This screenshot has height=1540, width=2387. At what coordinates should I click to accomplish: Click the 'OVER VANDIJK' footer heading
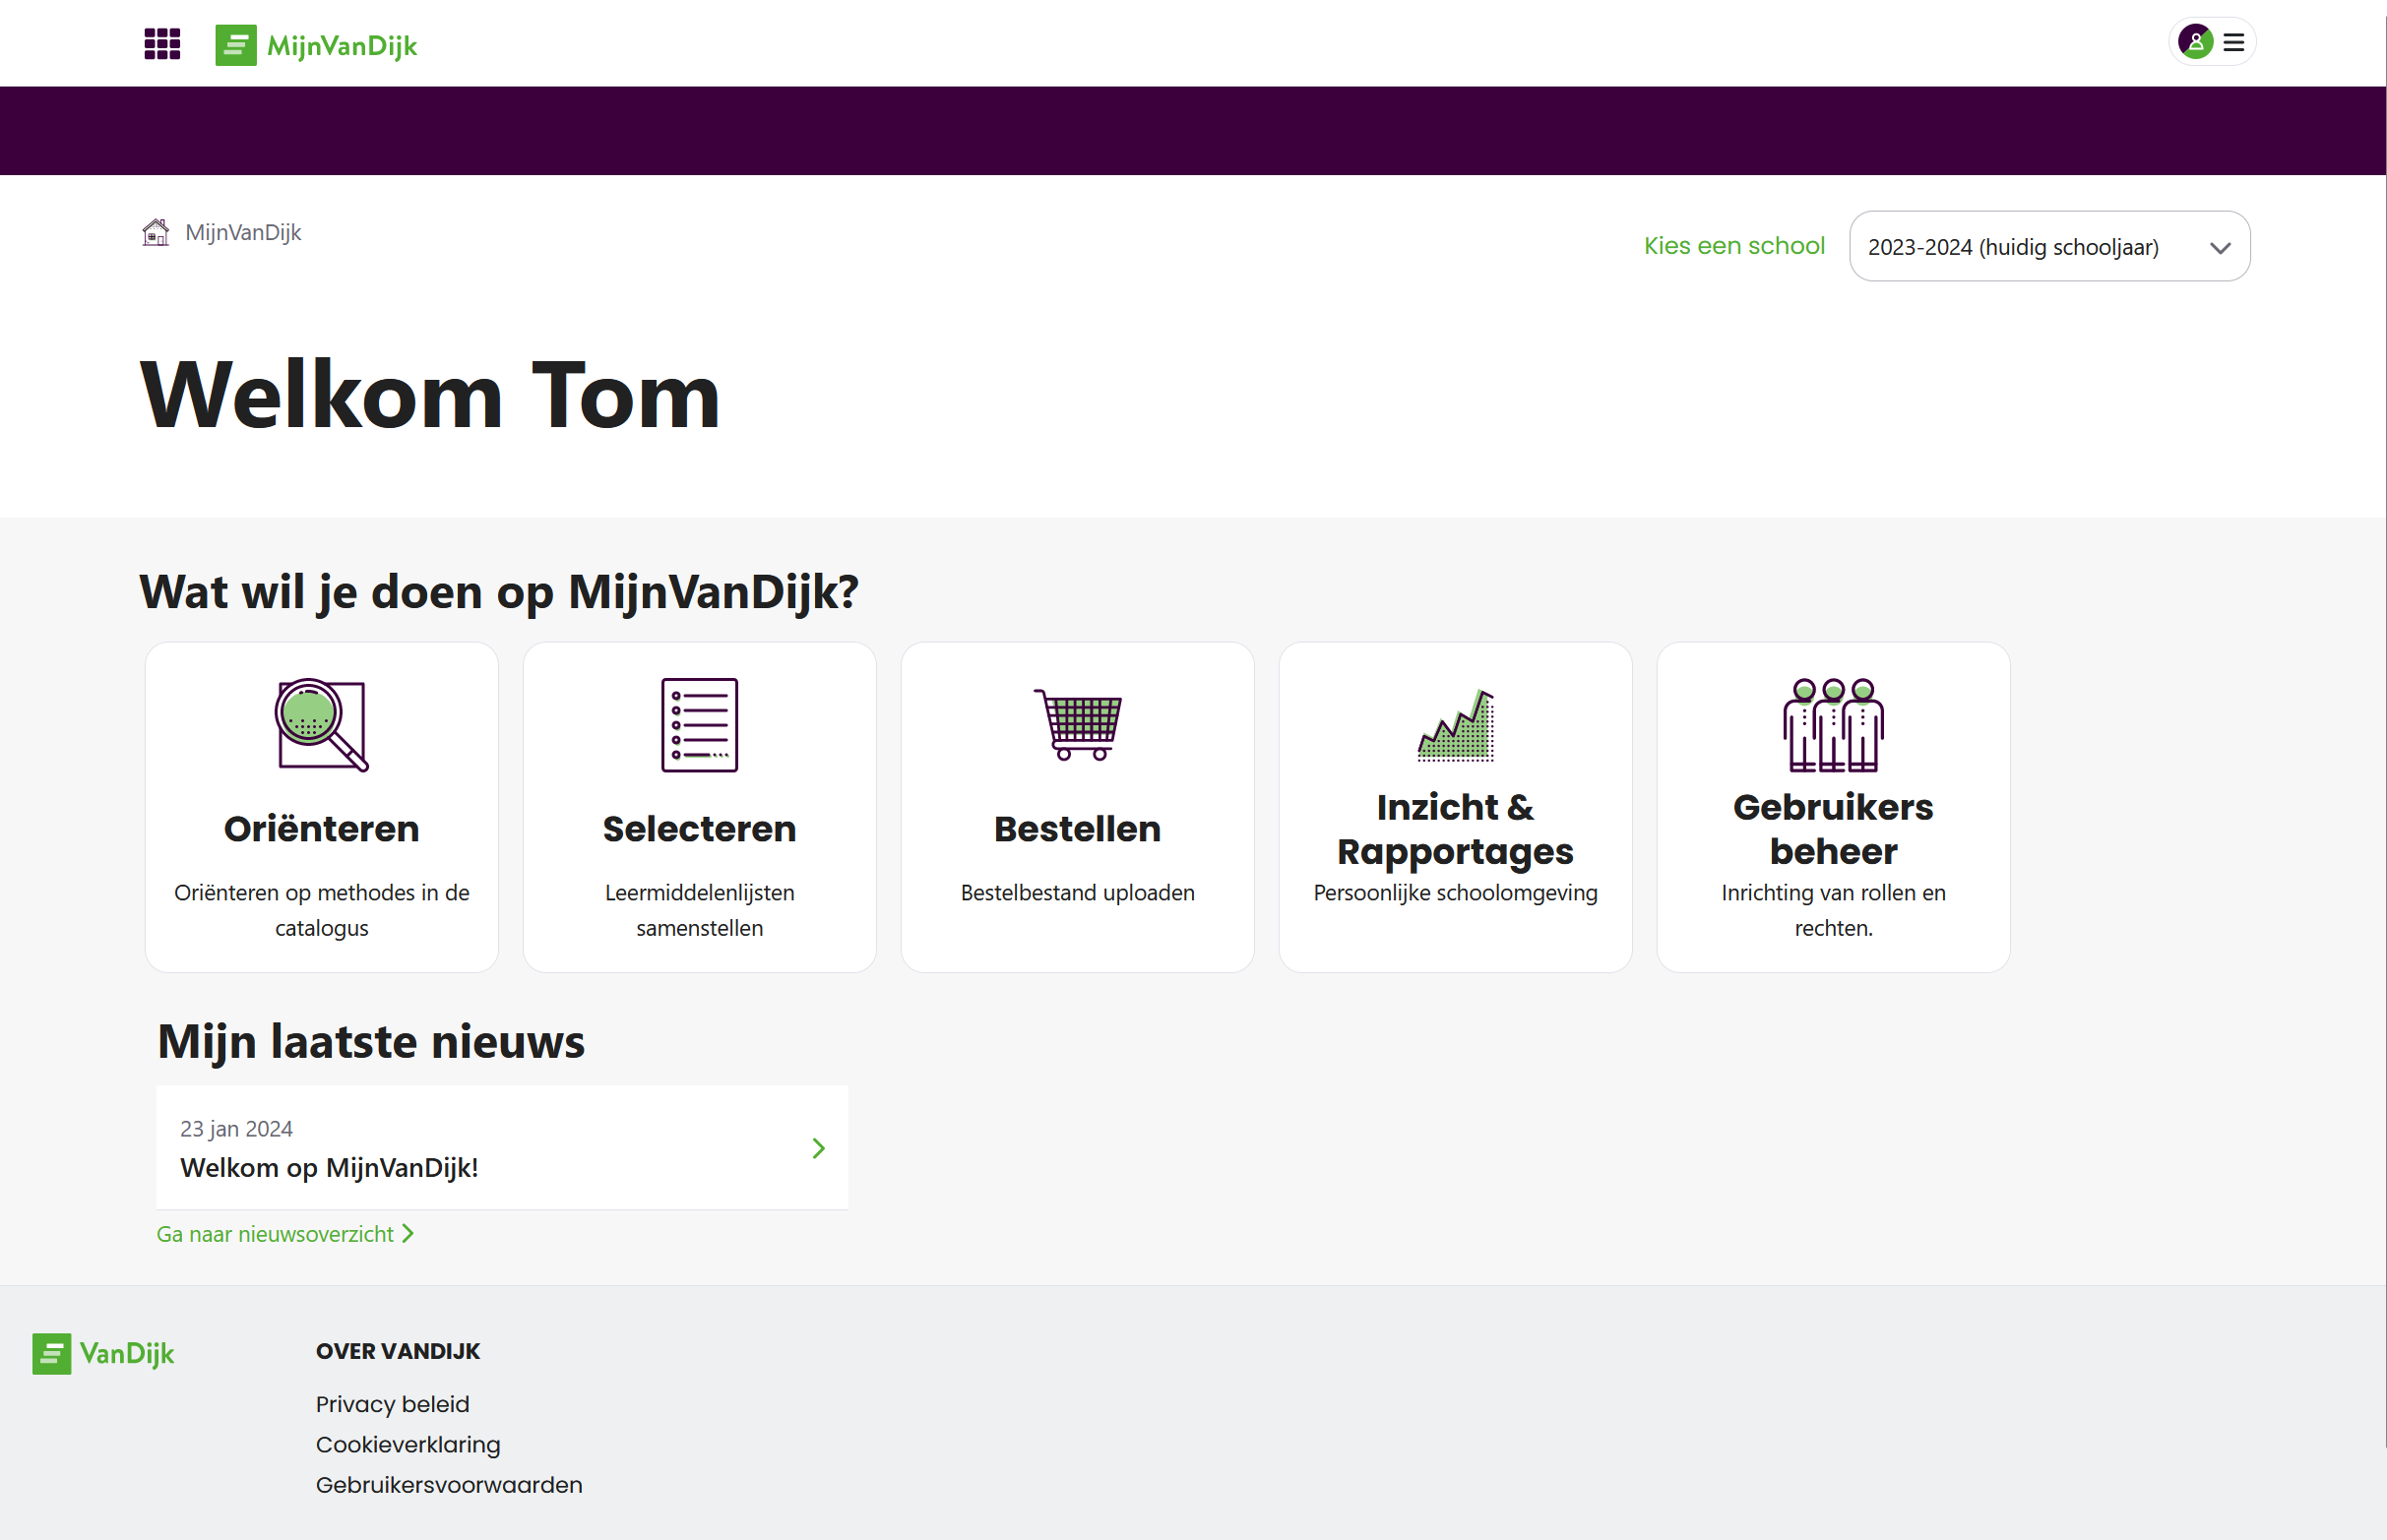[x=398, y=1351]
